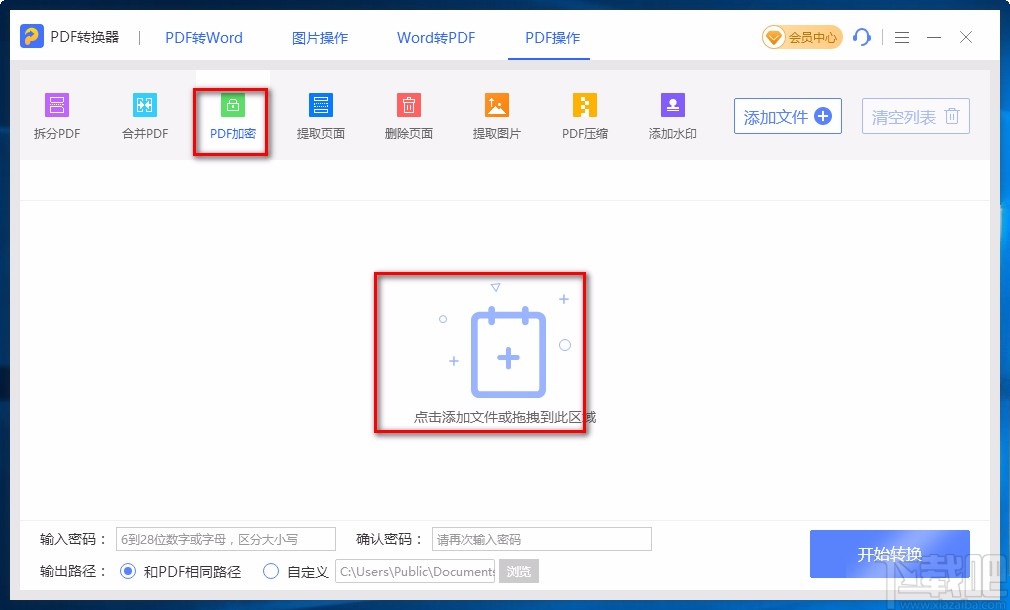Click the customer support headset icon
The width and height of the screenshot is (1010, 610).
pos(862,37)
